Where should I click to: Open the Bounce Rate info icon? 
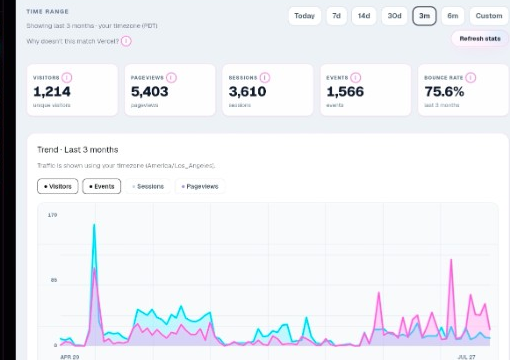tap(471, 78)
